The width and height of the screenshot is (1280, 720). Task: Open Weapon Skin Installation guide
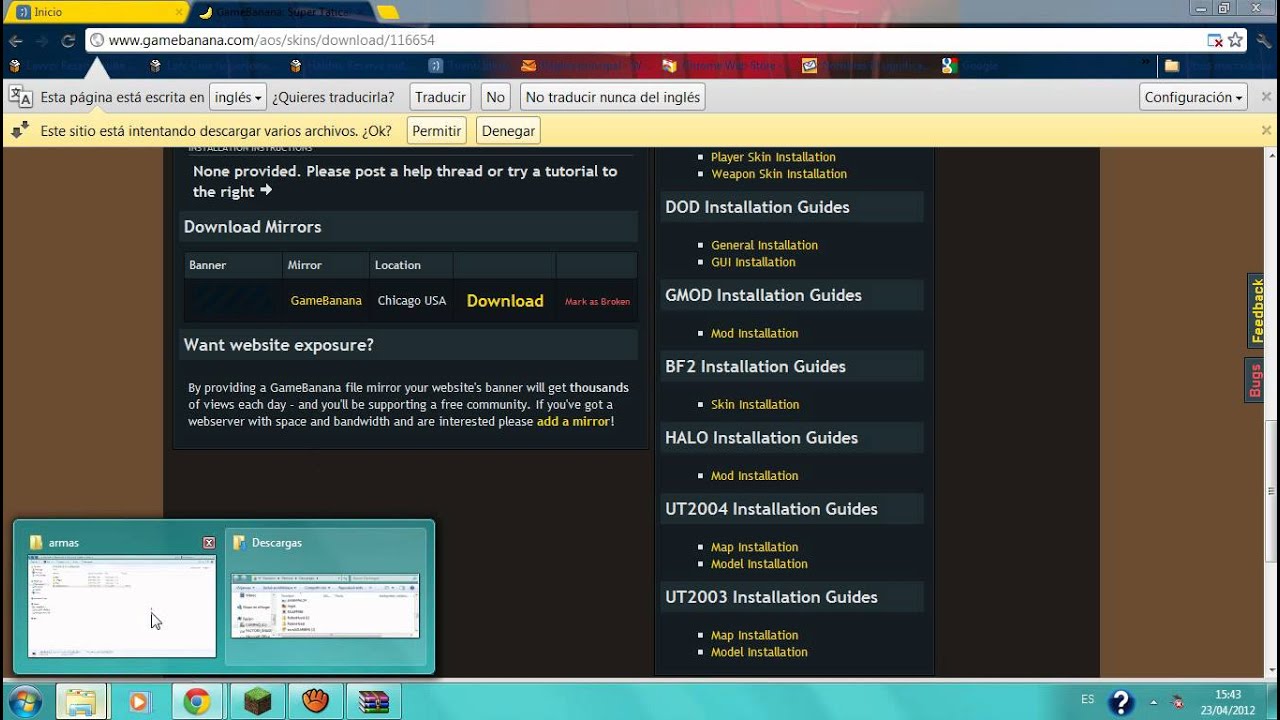coord(779,174)
